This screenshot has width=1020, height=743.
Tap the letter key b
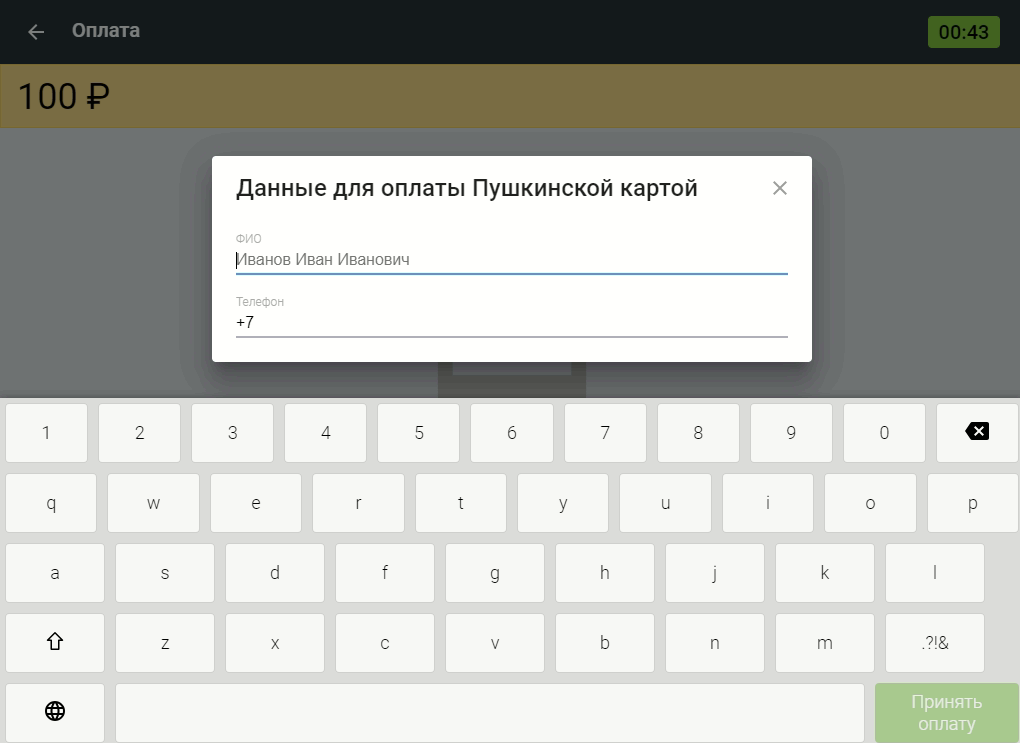point(604,643)
